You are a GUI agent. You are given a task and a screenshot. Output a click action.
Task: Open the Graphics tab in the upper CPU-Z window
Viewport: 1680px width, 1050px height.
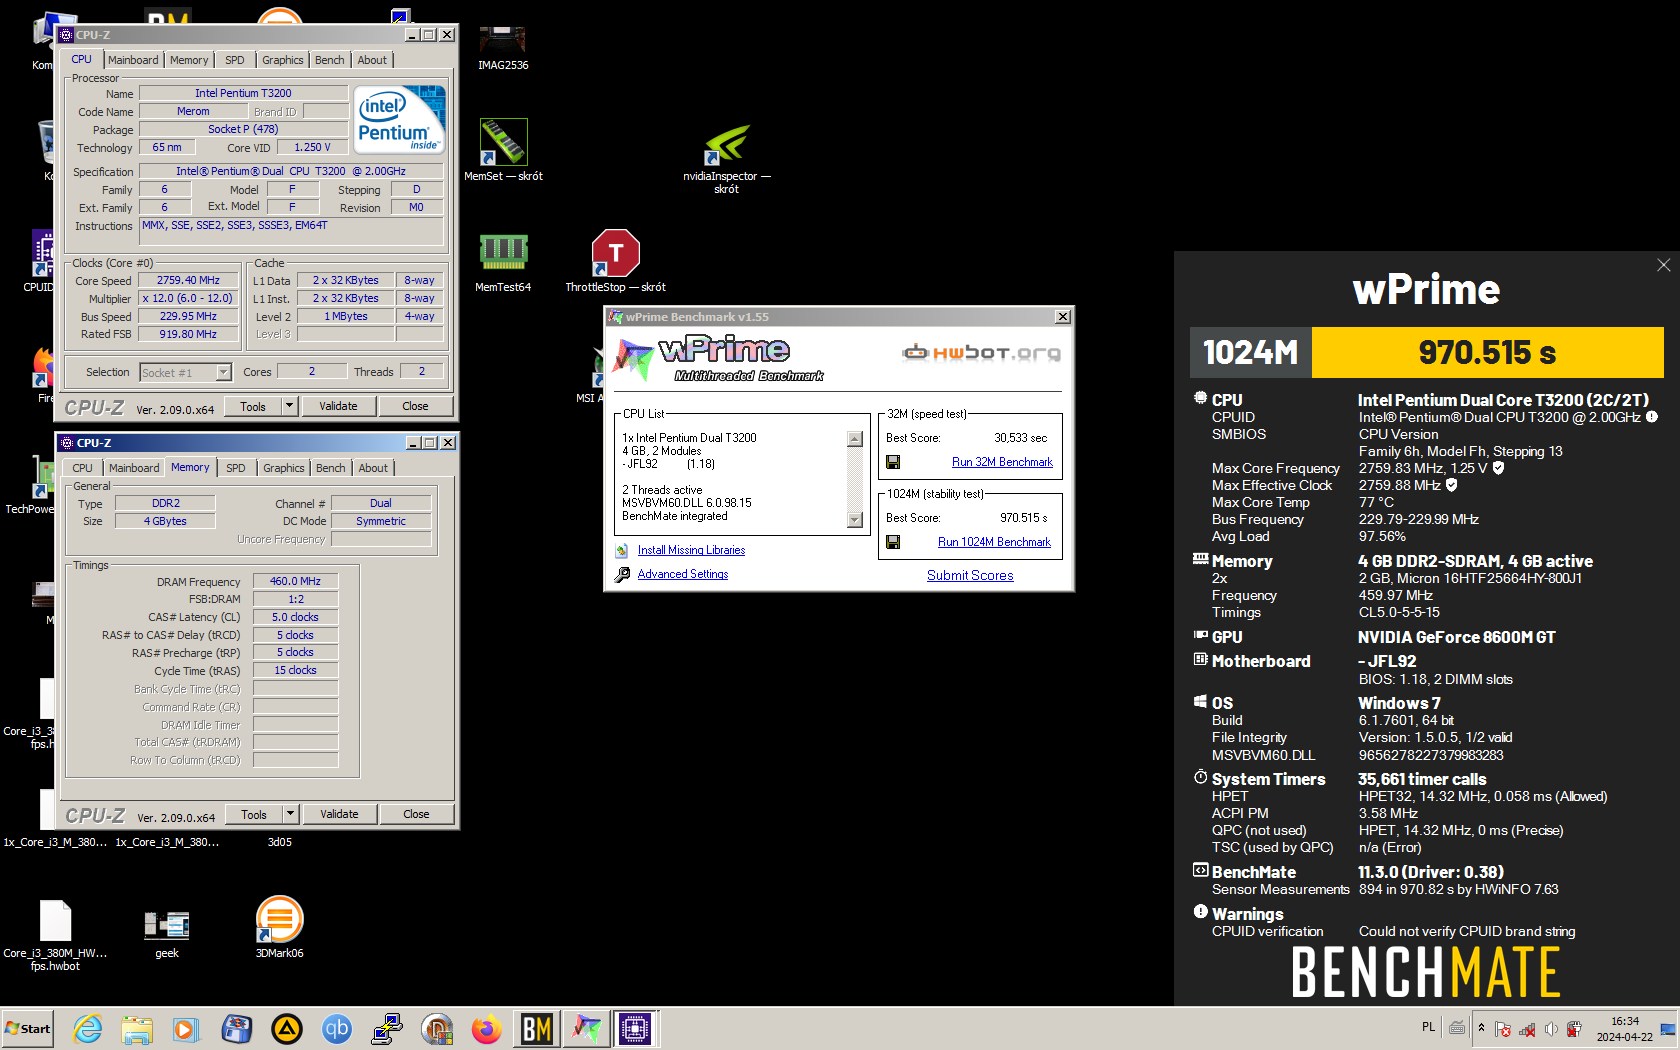[283, 60]
